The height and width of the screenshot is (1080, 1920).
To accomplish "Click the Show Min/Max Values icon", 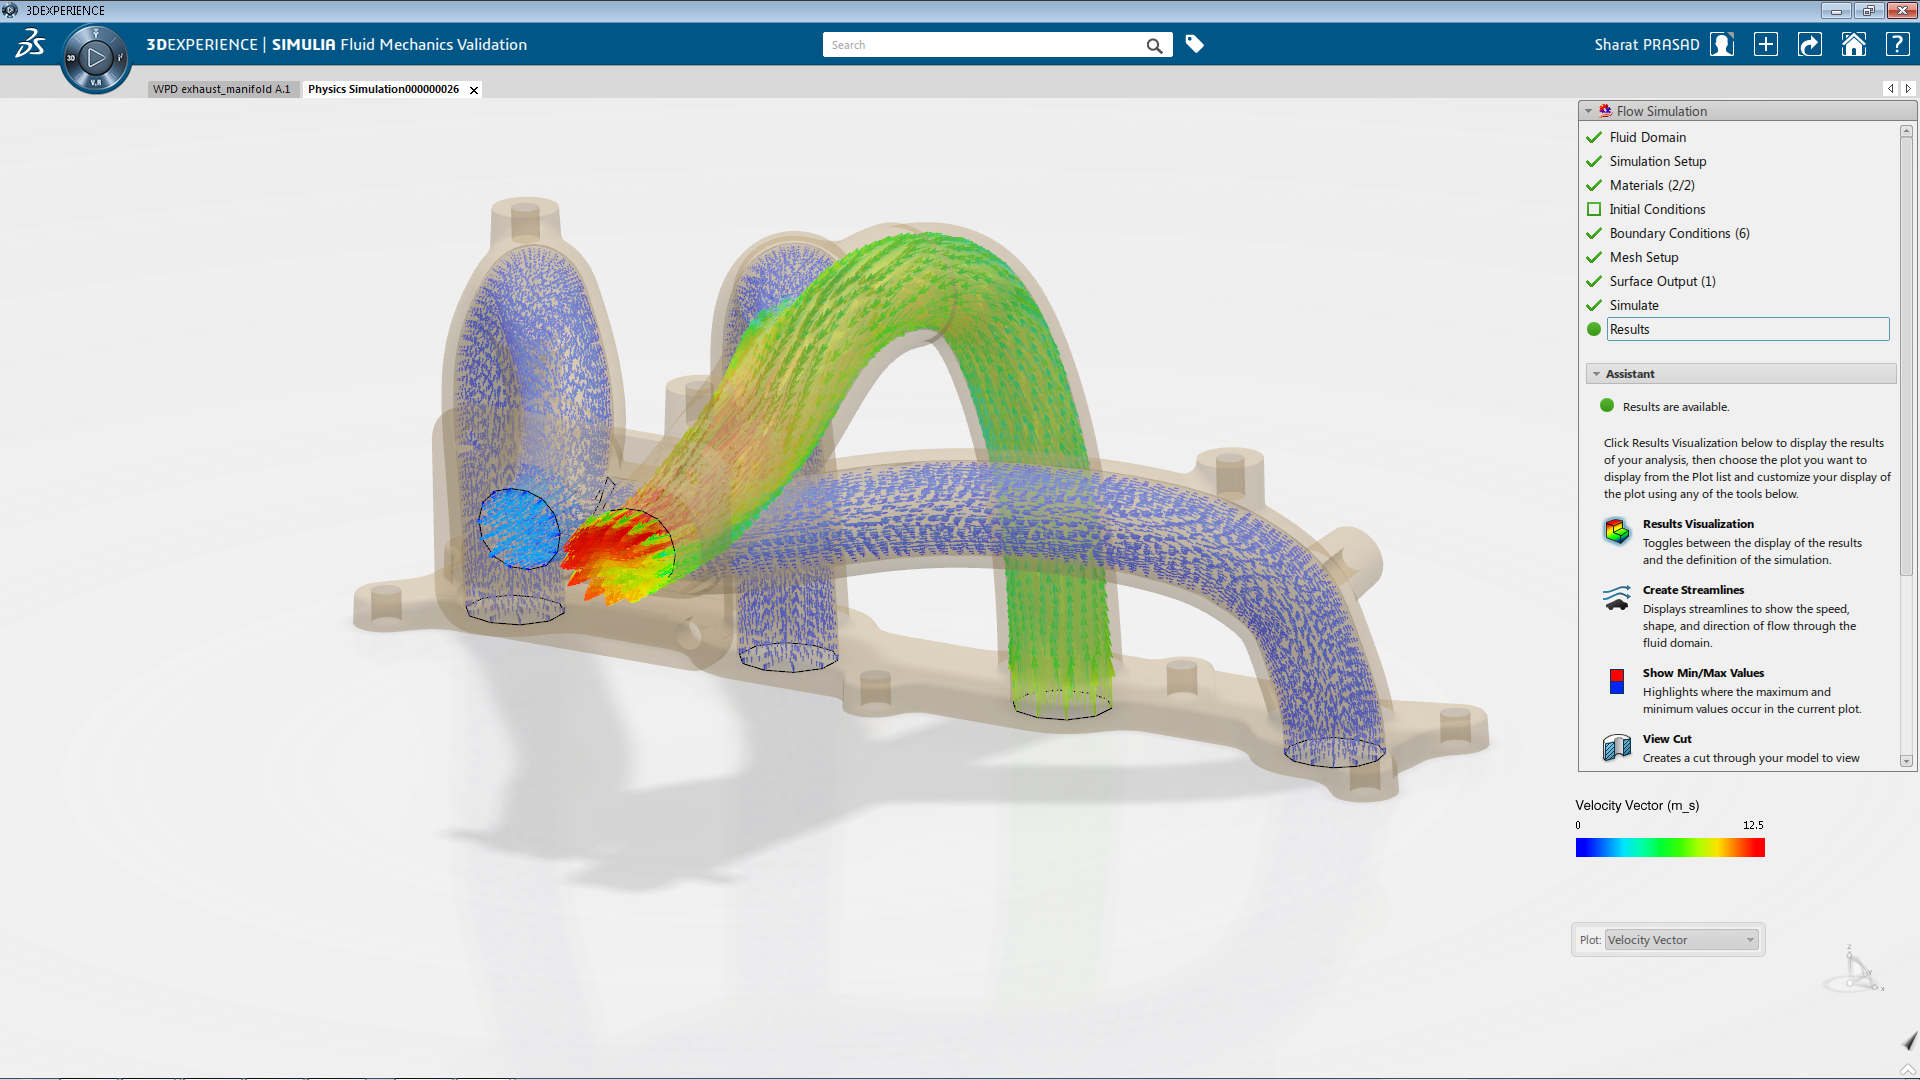I will pyautogui.click(x=1616, y=681).
